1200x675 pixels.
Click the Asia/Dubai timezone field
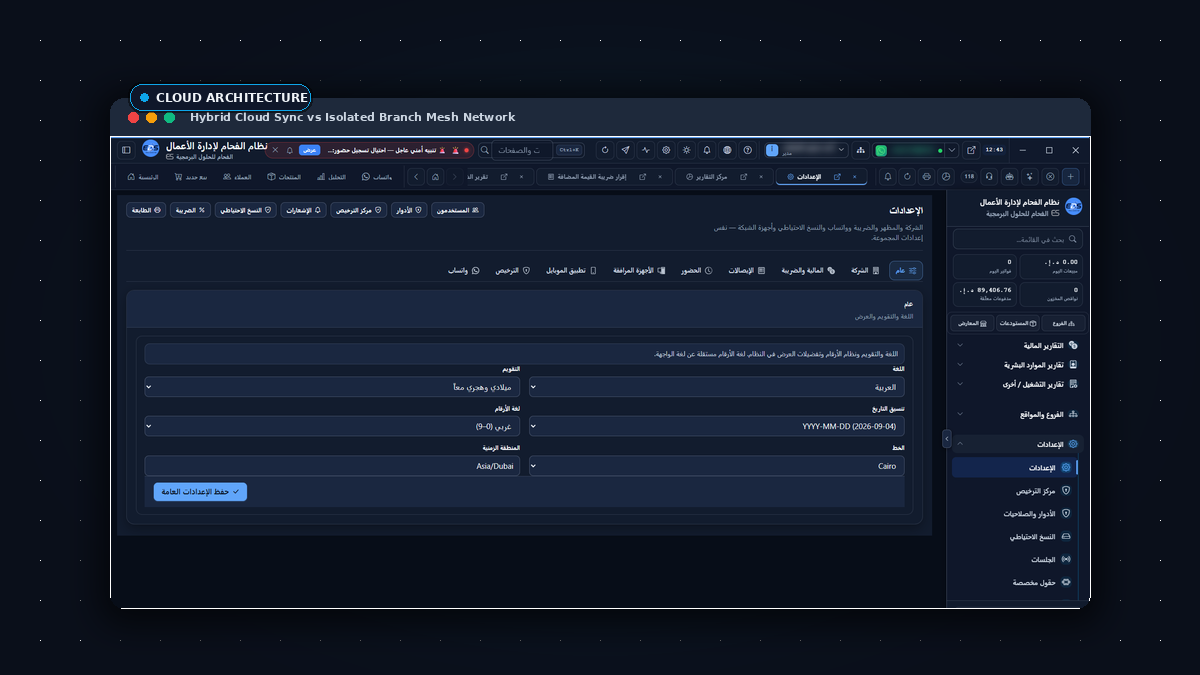click(332, 466)
